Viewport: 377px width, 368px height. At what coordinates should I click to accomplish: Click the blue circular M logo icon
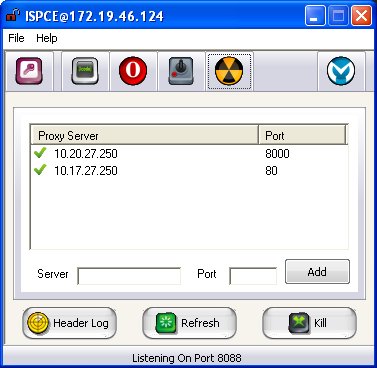[x=341, y=71]
